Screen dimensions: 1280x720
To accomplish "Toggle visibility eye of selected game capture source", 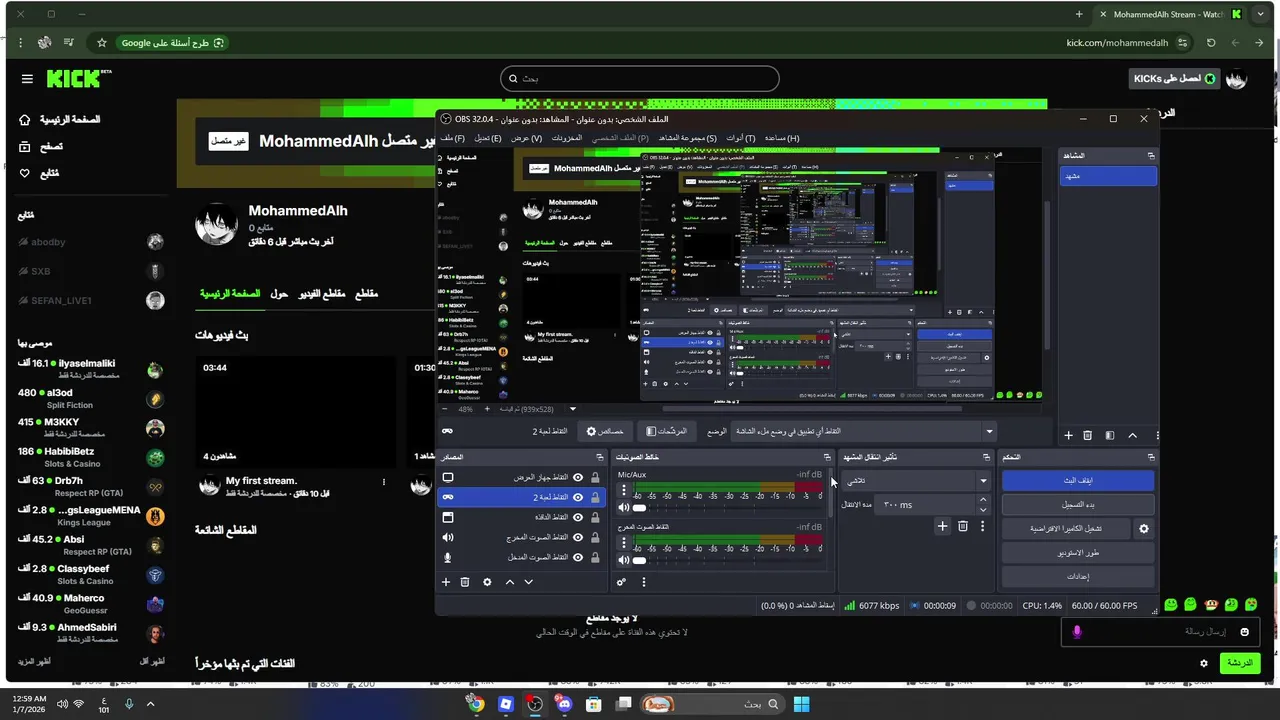I will coord(578,497).
